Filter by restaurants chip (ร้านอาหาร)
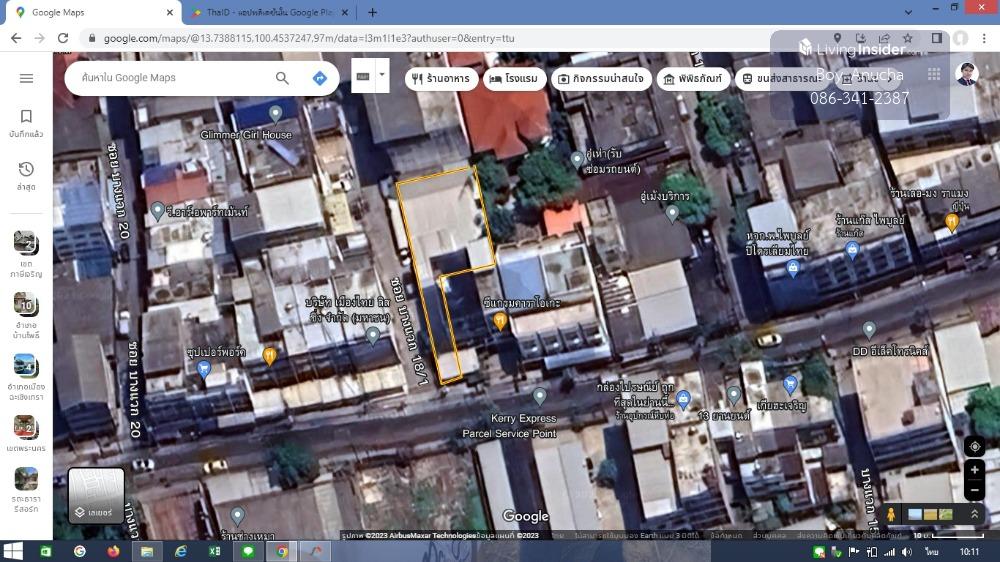 click(x=441, y=79)
